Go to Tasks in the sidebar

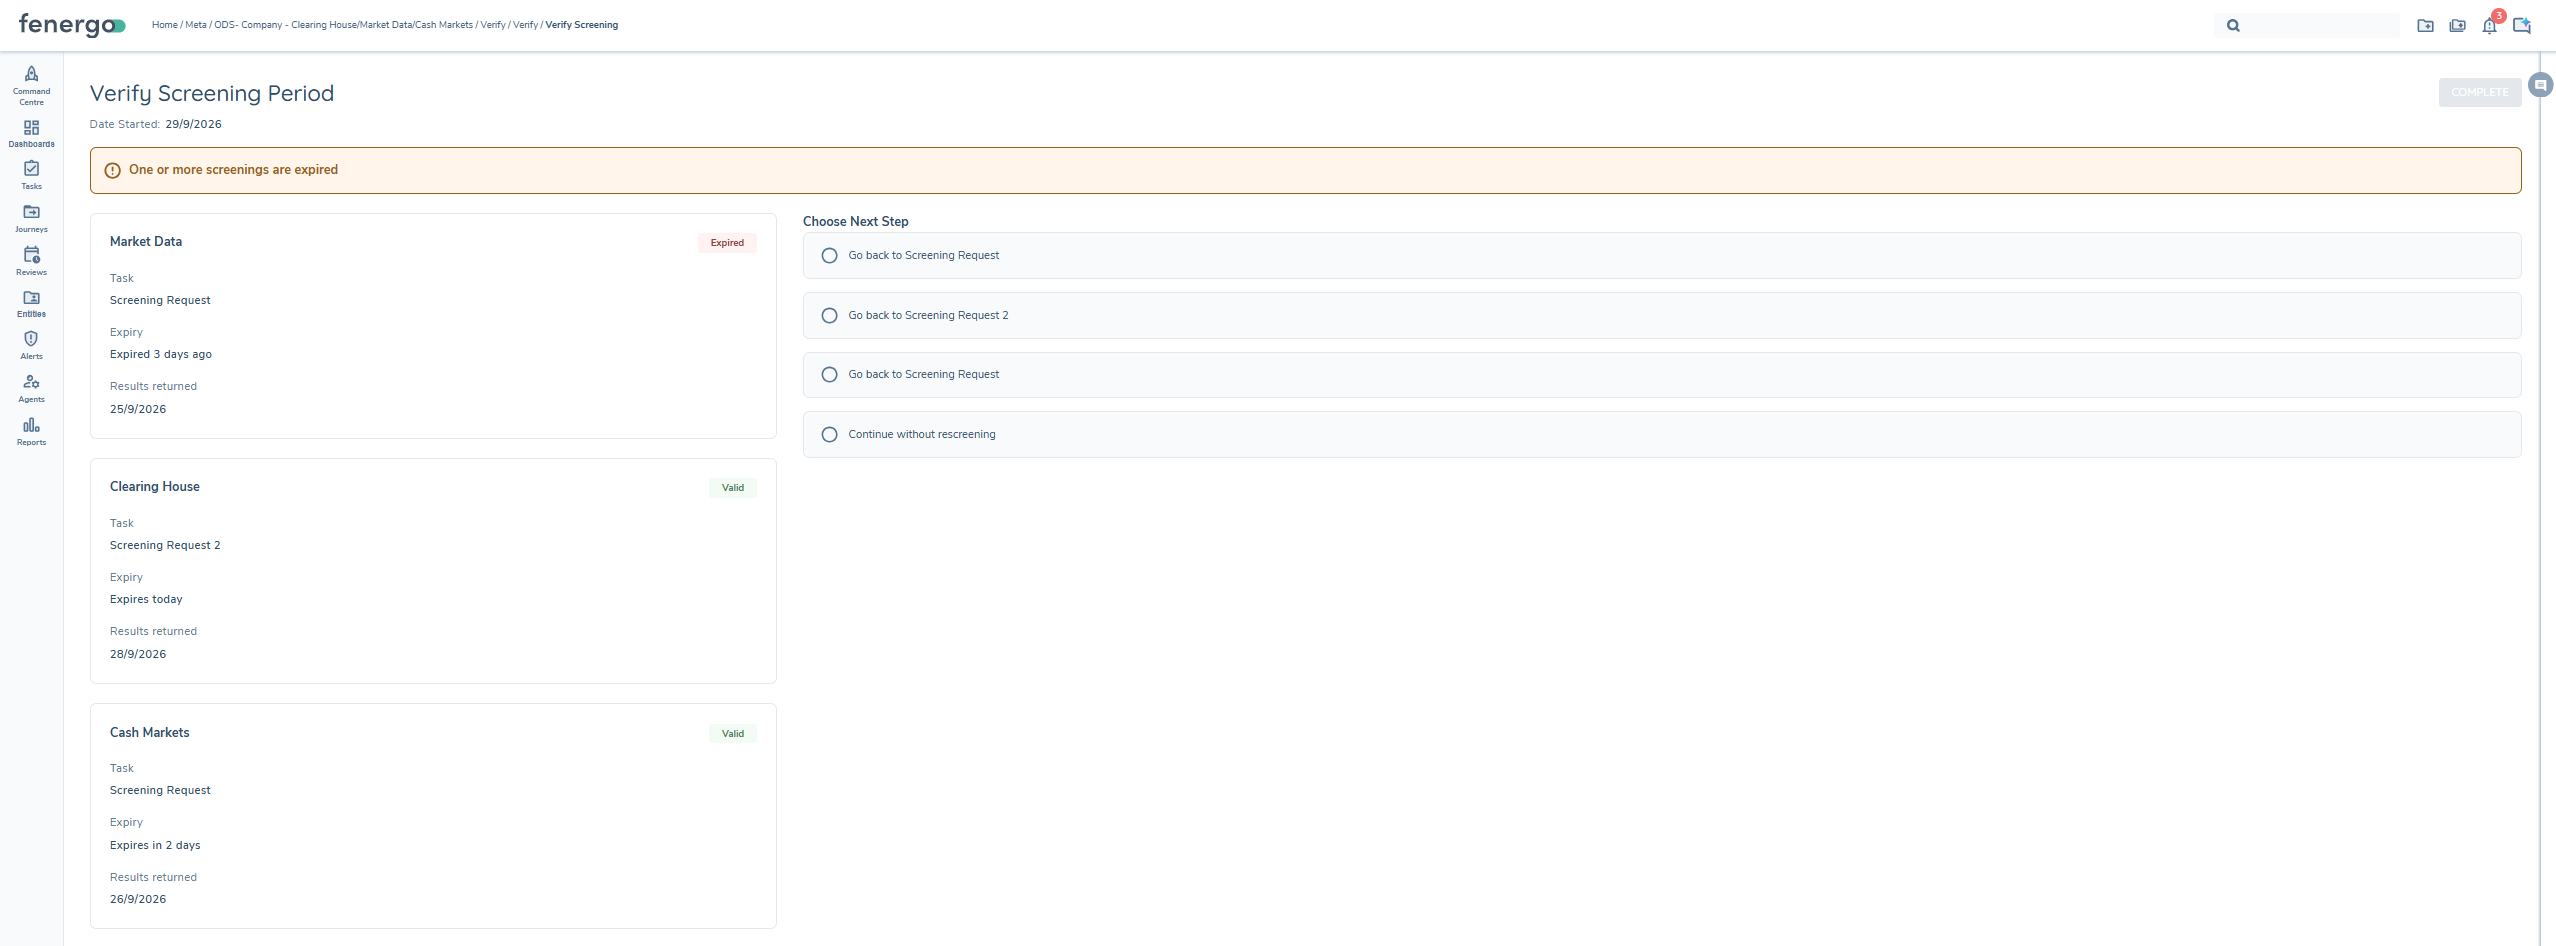click(x=31, y=175)
